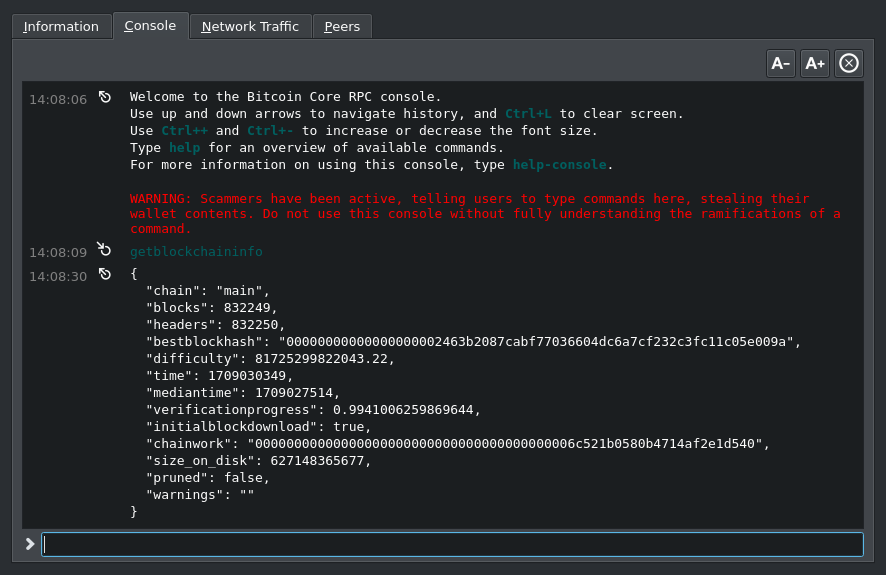Click the "chain": "main" line
Viewport: 886px width, 575px height.
click(208, 290)
